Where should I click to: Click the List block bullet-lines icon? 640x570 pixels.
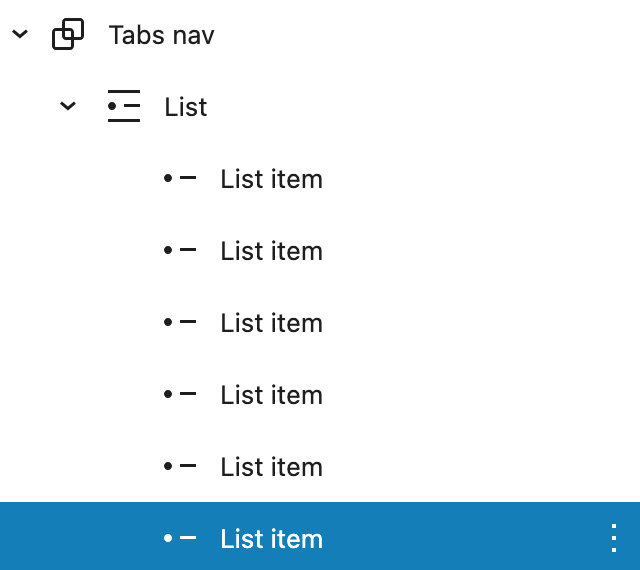click(x=124, y=106)
